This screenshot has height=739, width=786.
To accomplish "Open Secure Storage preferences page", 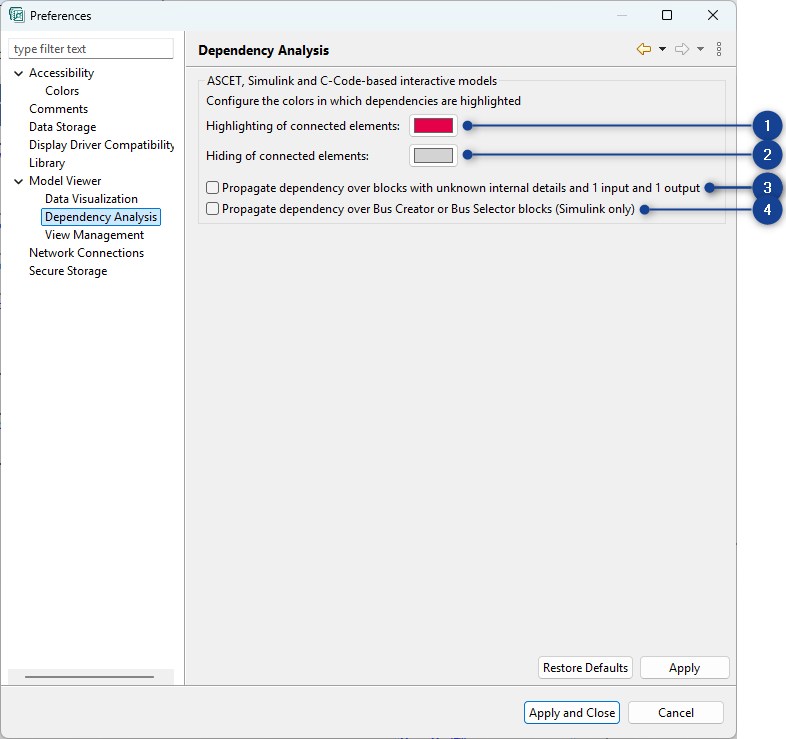I will pos(68,271).
